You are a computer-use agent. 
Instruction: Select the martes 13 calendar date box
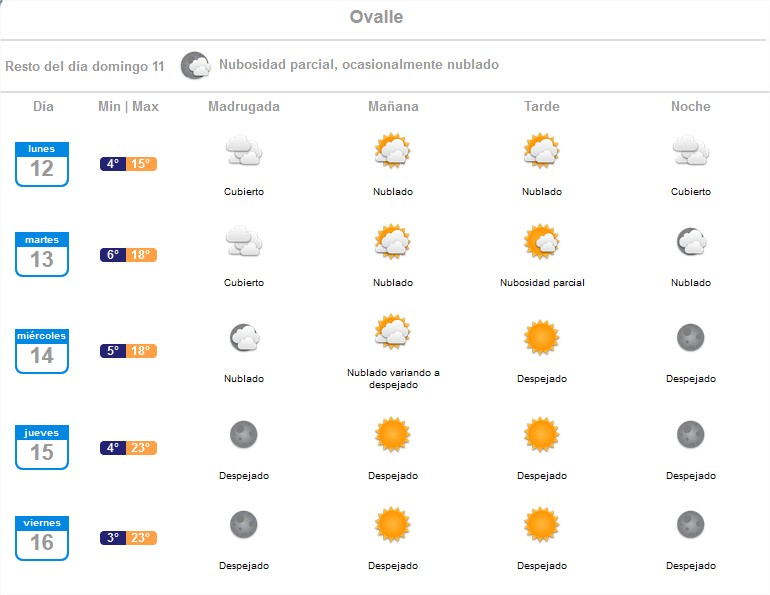coord(42,254)
